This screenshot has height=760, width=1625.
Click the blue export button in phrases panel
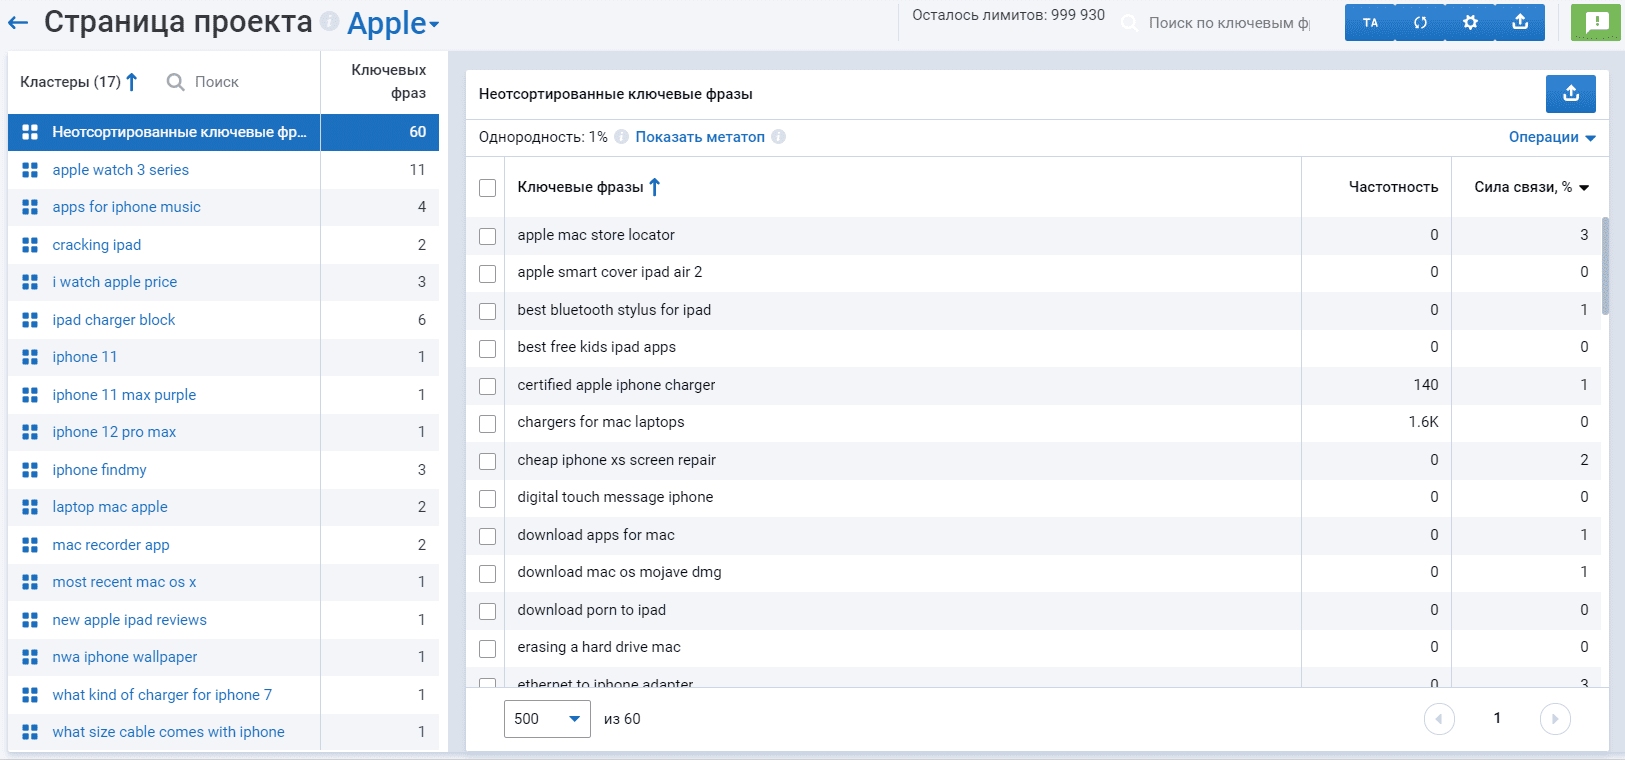coord(1570,93)
